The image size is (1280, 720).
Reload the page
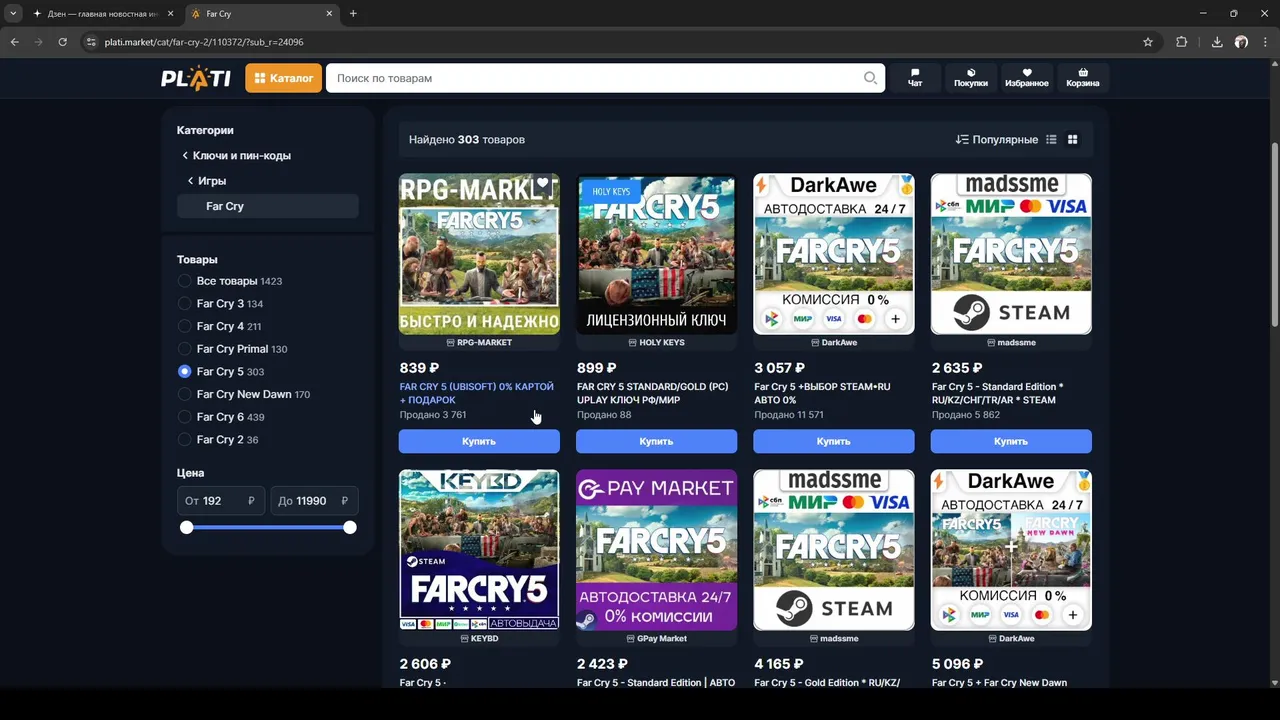coord(62,42)
